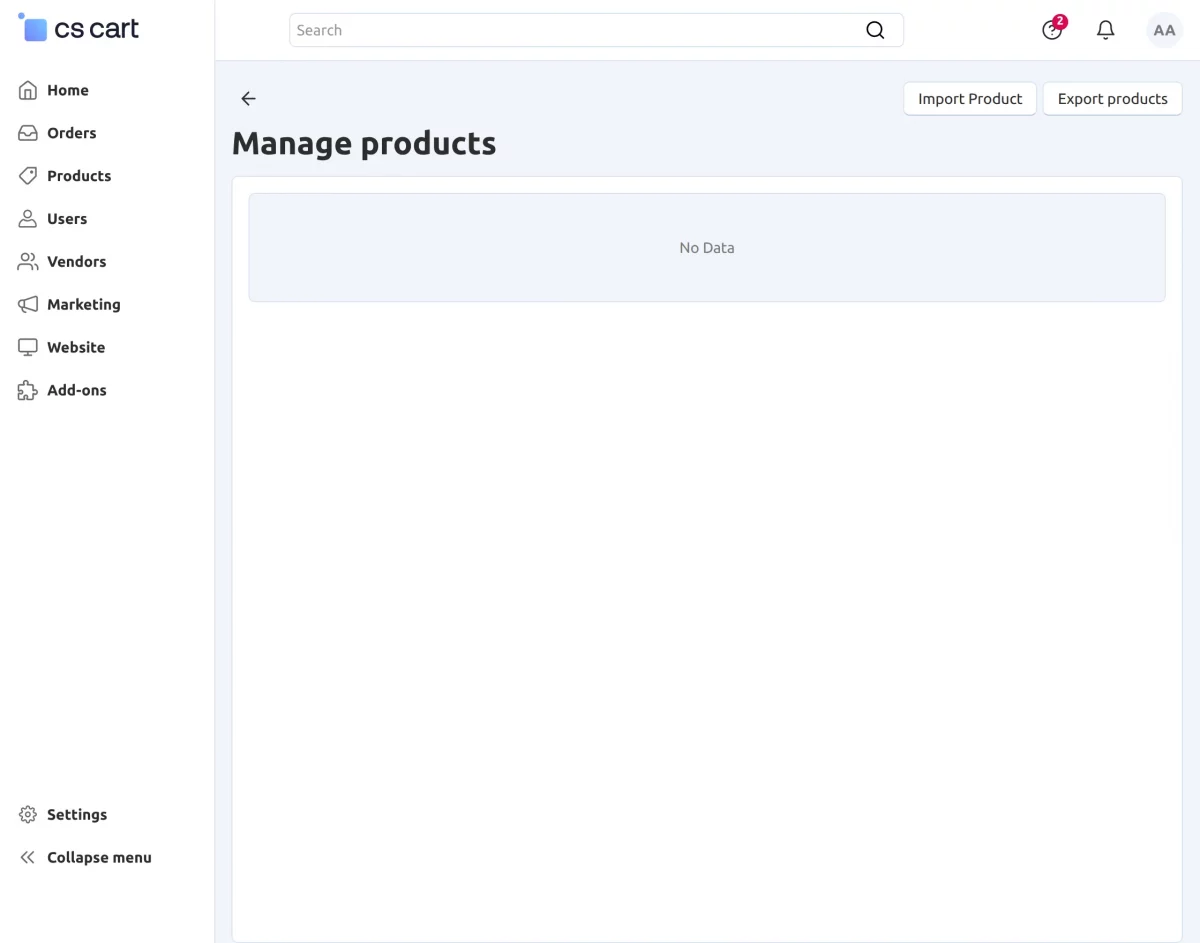Click the Manage products heading

click(x=364, y=144)
